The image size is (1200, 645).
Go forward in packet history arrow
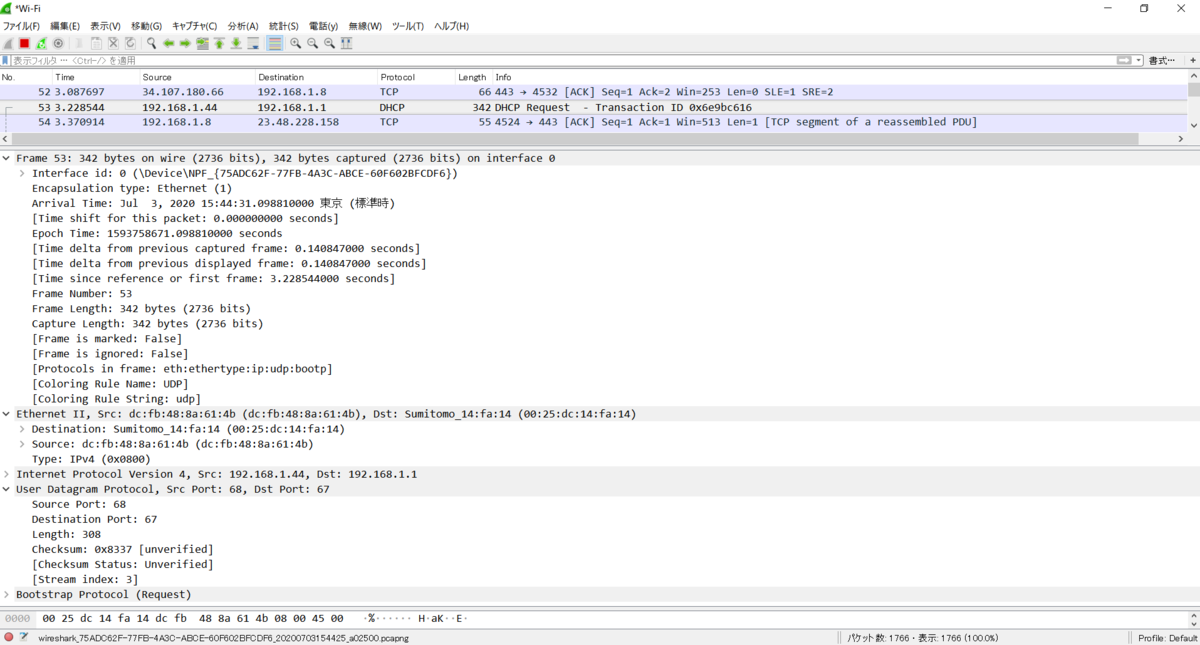(x=185, y=43)
